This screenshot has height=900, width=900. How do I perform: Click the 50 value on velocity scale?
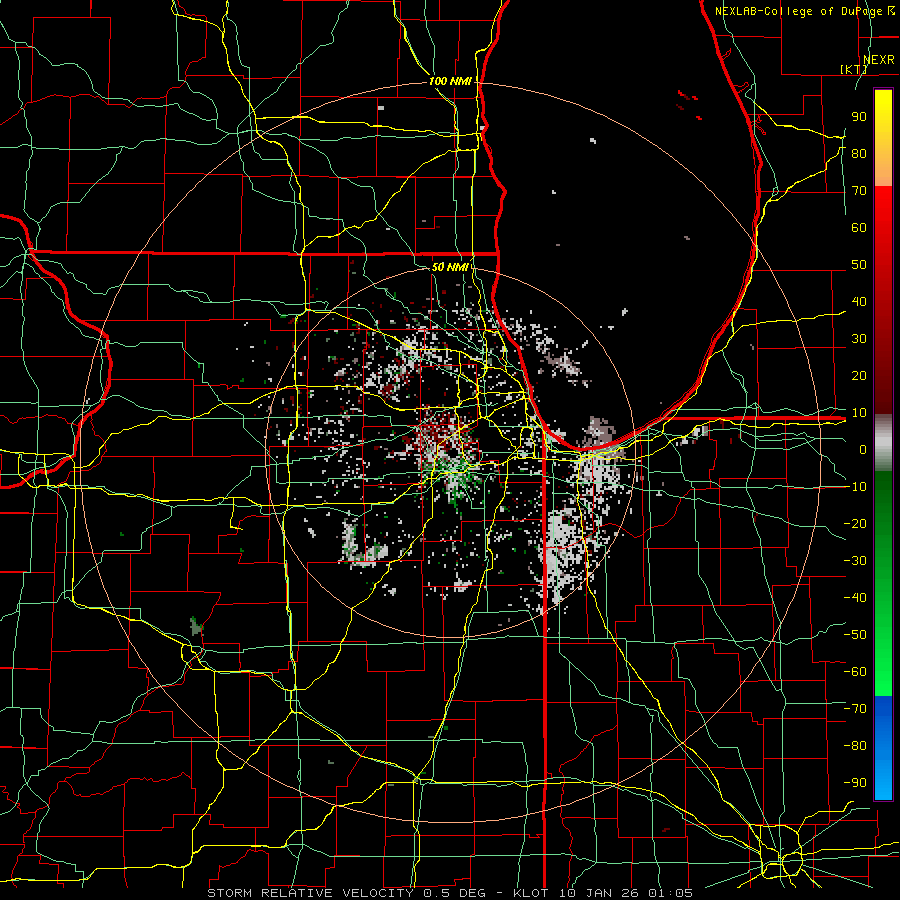click(x=859, y=265)
